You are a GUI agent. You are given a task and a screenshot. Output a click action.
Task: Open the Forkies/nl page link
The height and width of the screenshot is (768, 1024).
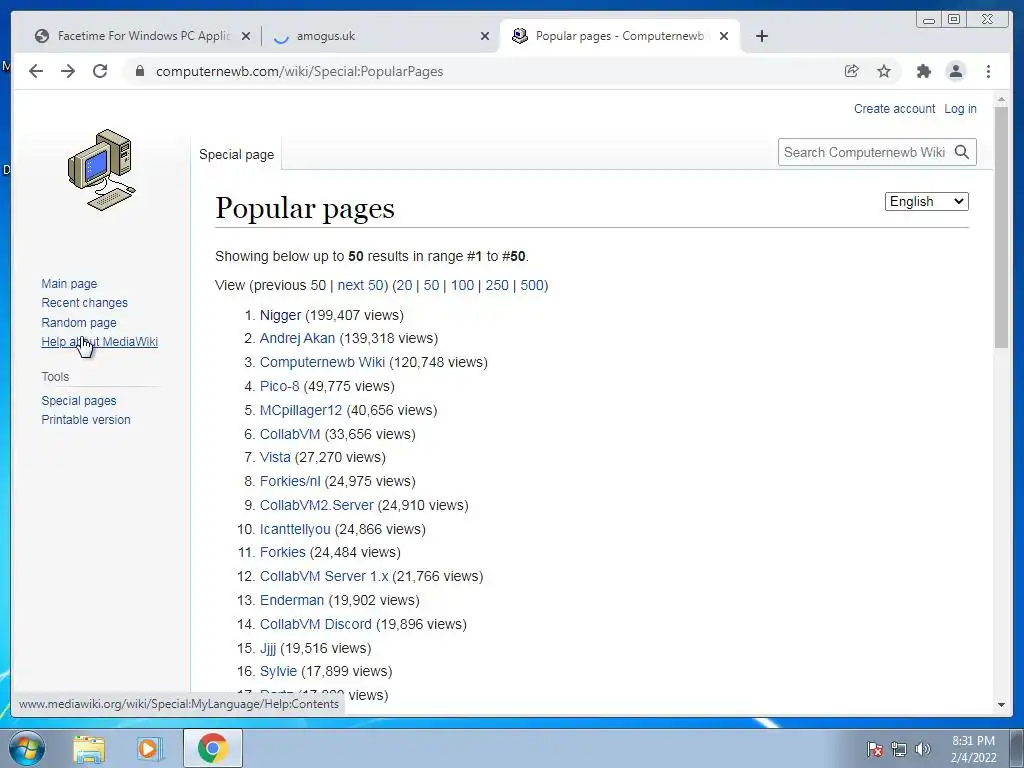pyautogui.click(x=290, y=481)
